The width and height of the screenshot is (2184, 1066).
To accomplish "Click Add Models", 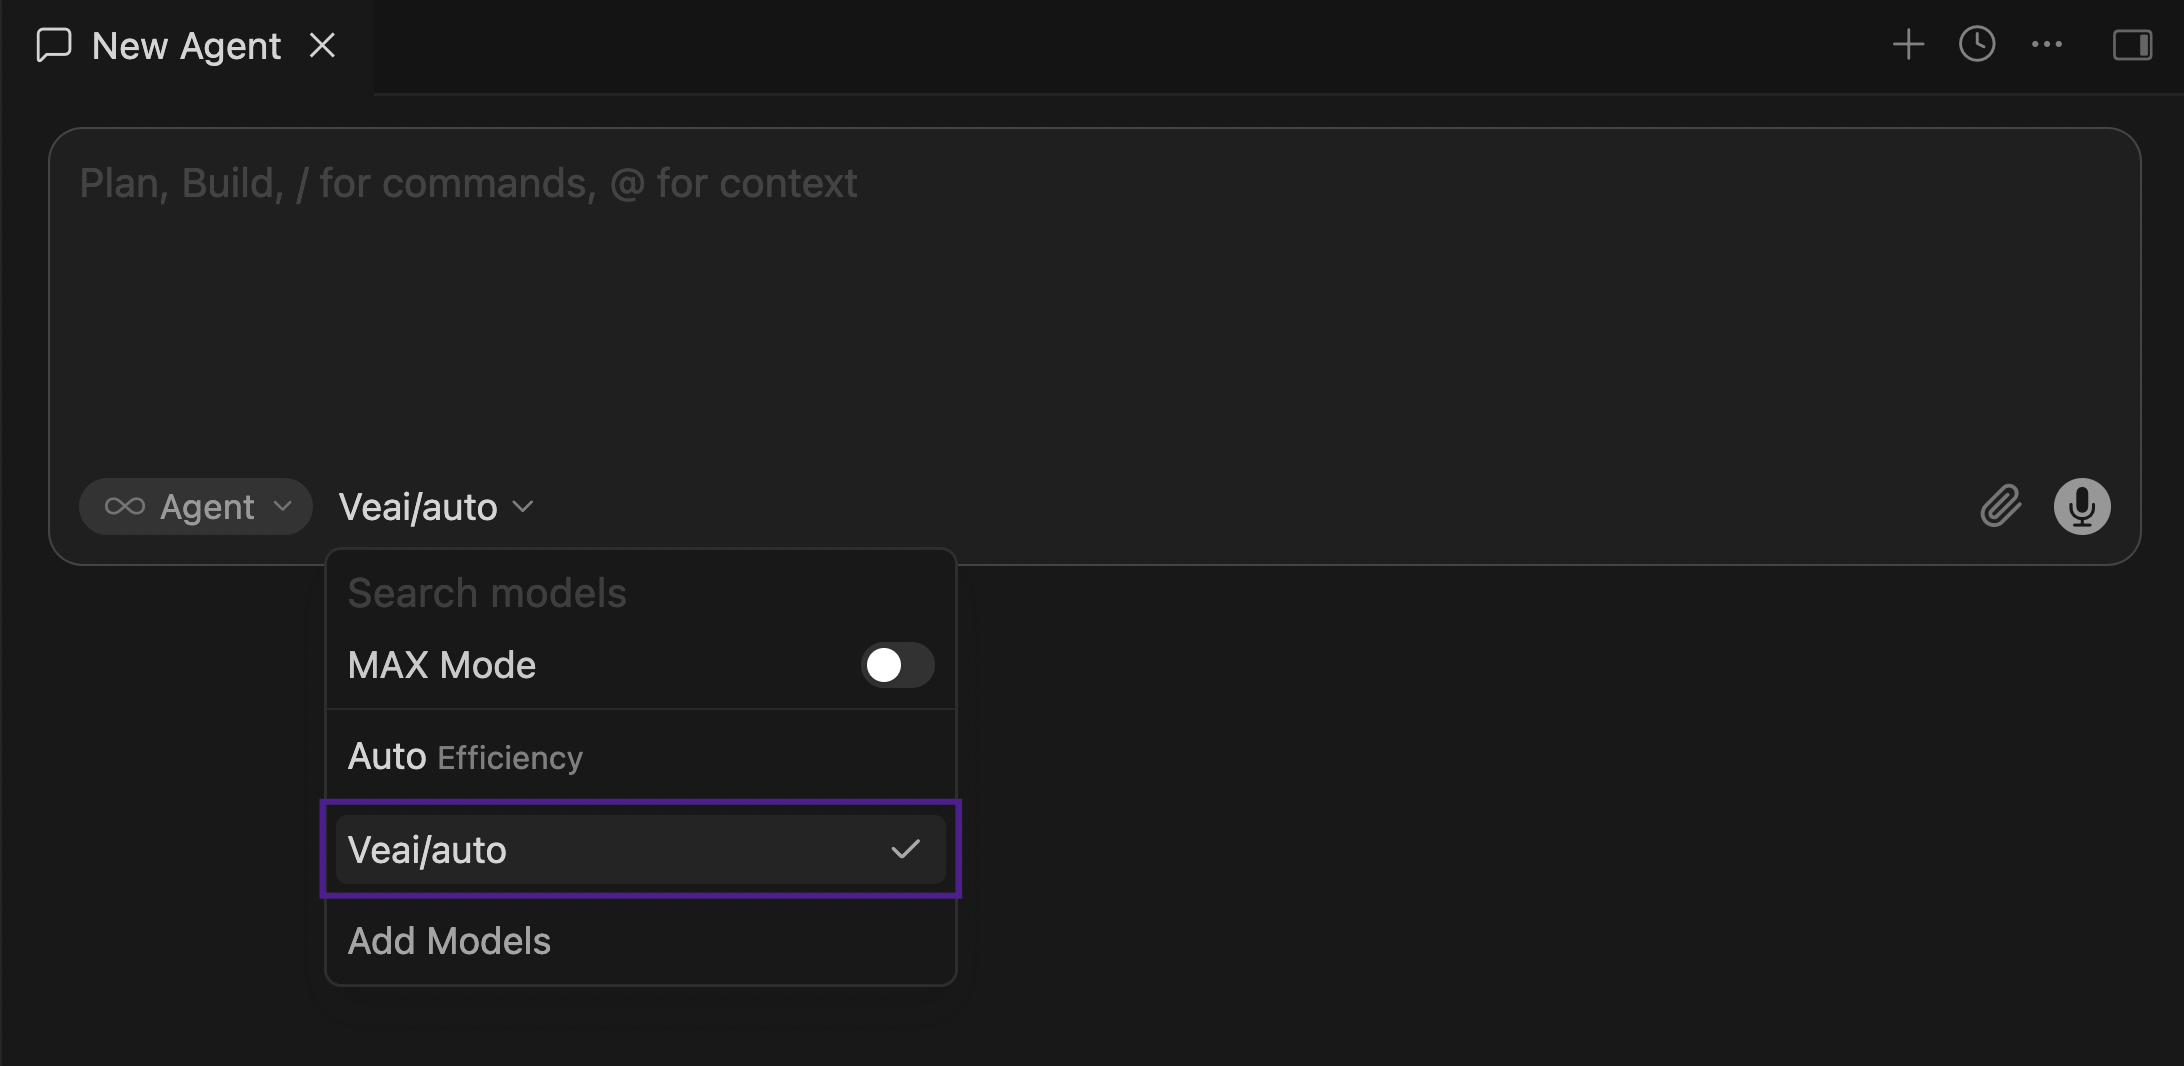I will pos(449,941).
